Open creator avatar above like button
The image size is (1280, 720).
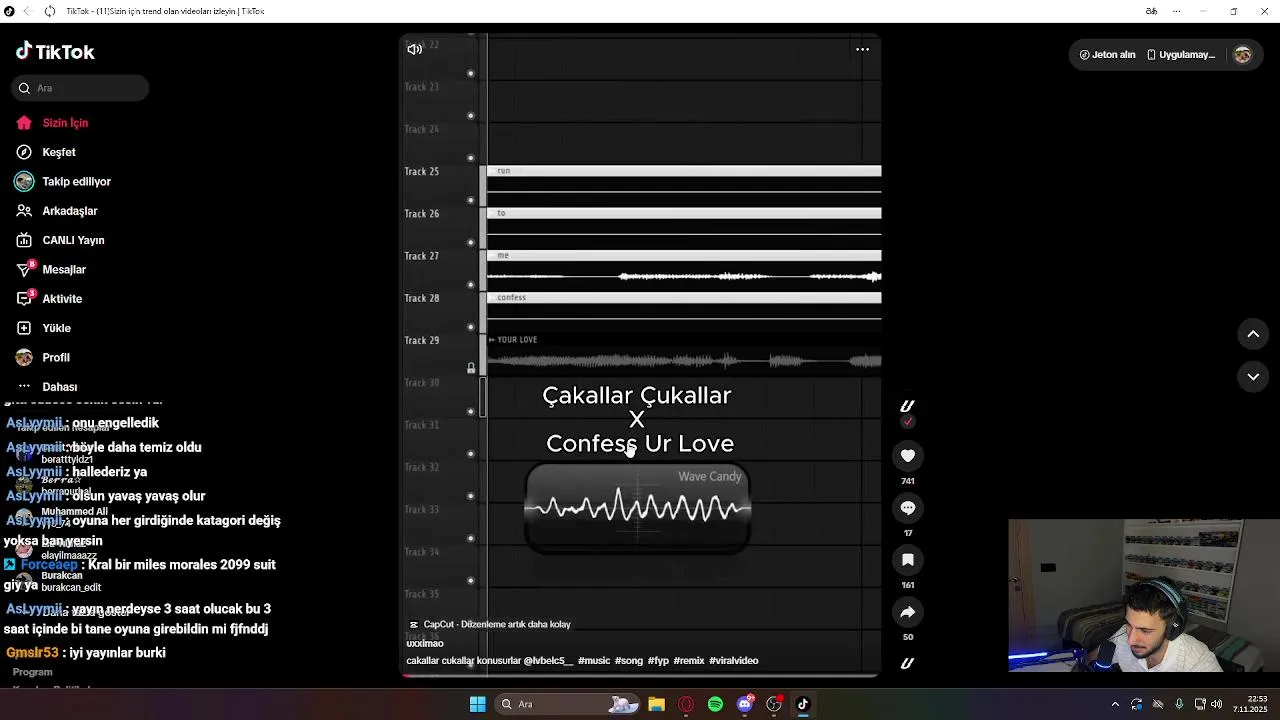click(907, 406)
